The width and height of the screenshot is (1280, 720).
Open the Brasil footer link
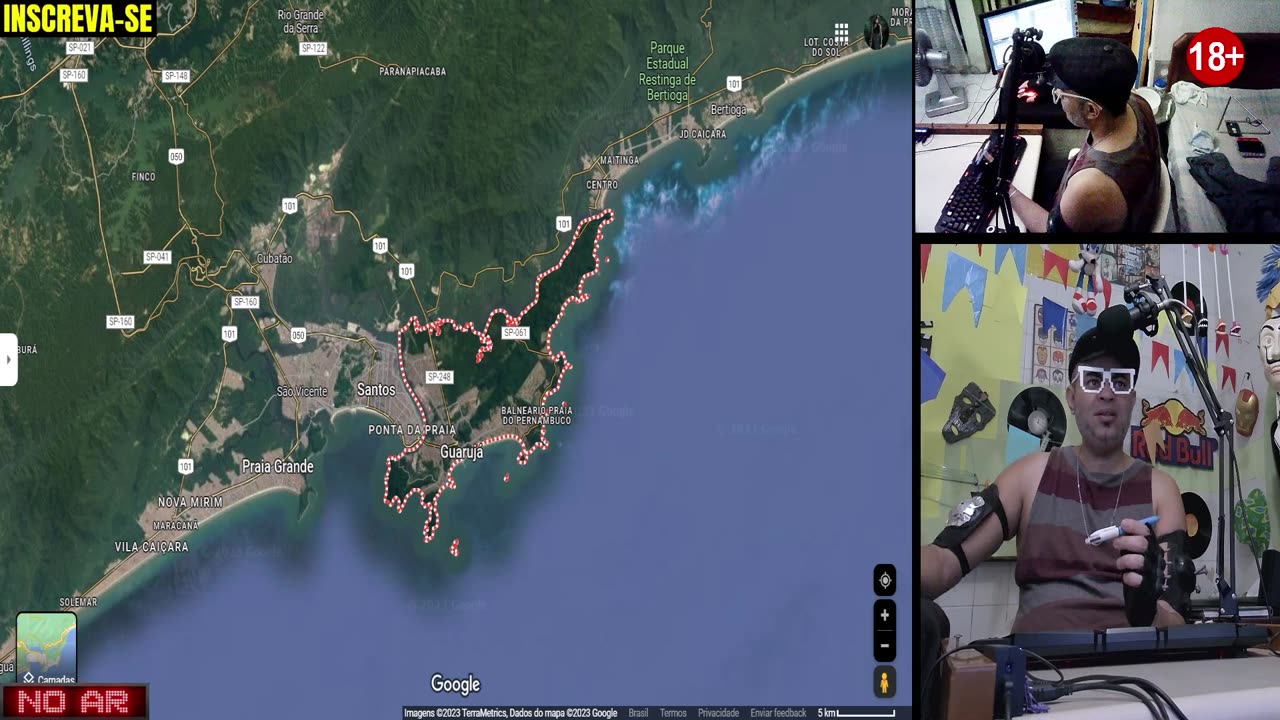[638, 713]
